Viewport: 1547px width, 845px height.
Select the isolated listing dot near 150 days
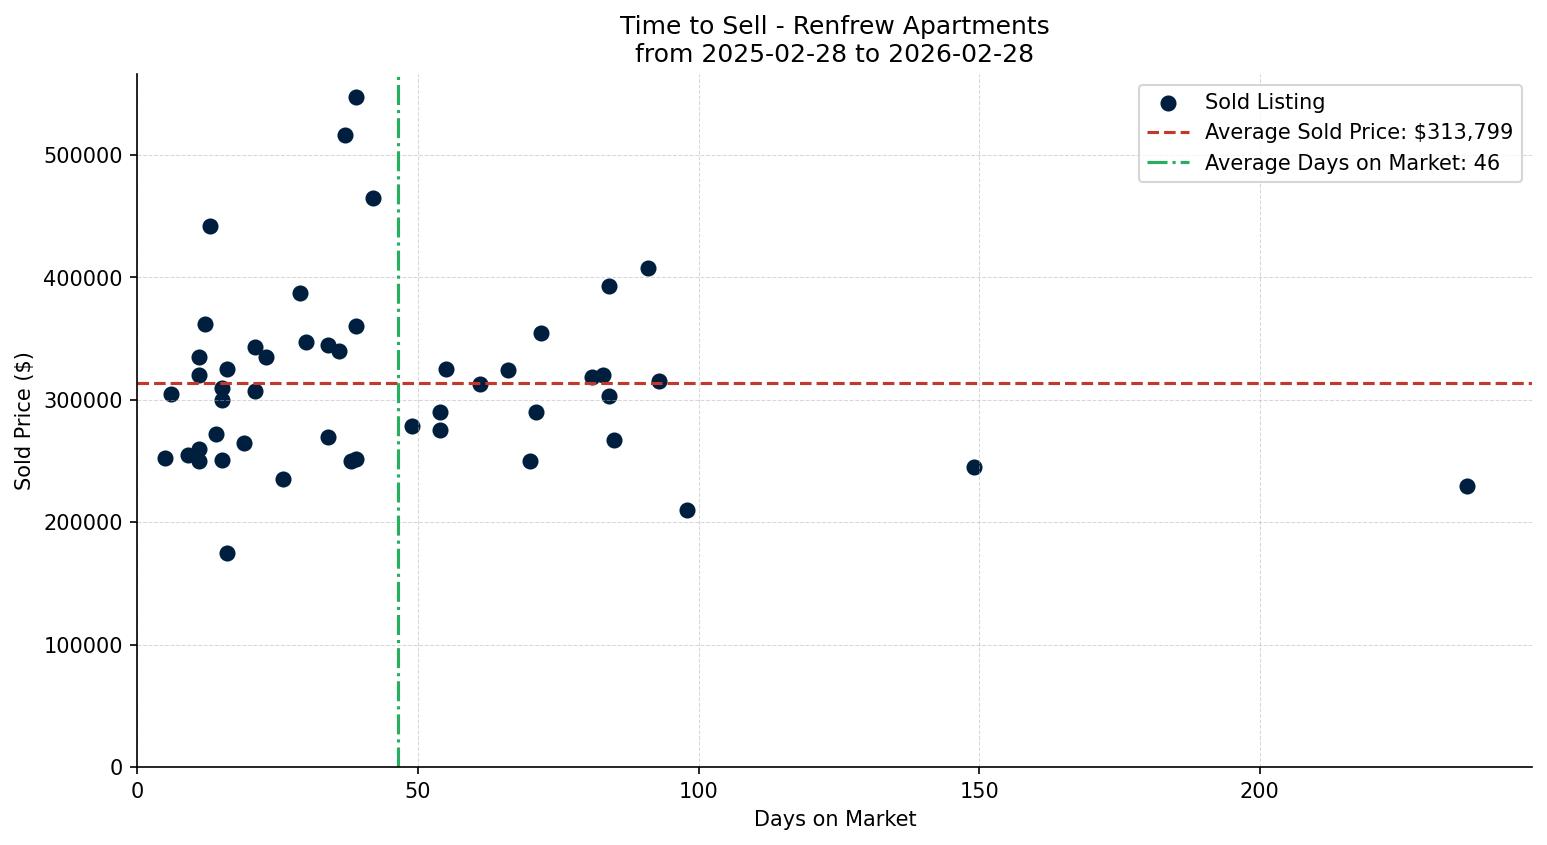pyautogui.click(x=974, y=467)
